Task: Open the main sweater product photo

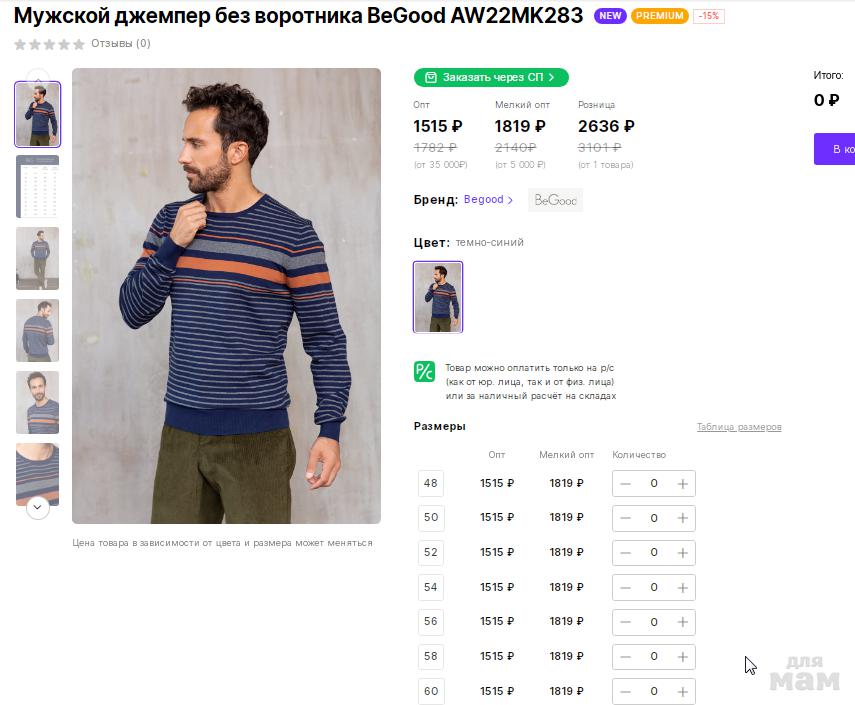Action: click(x=226, y=295)
